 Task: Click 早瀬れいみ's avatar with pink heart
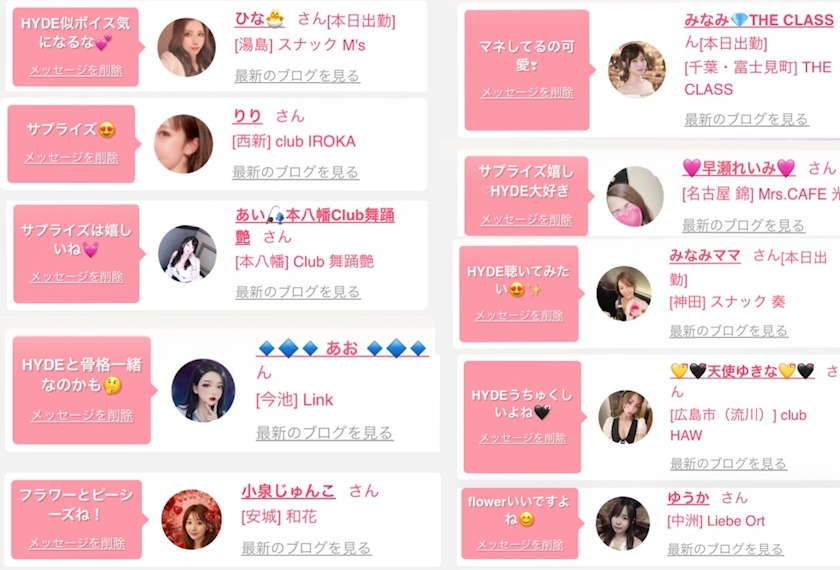tap(635, 196)
